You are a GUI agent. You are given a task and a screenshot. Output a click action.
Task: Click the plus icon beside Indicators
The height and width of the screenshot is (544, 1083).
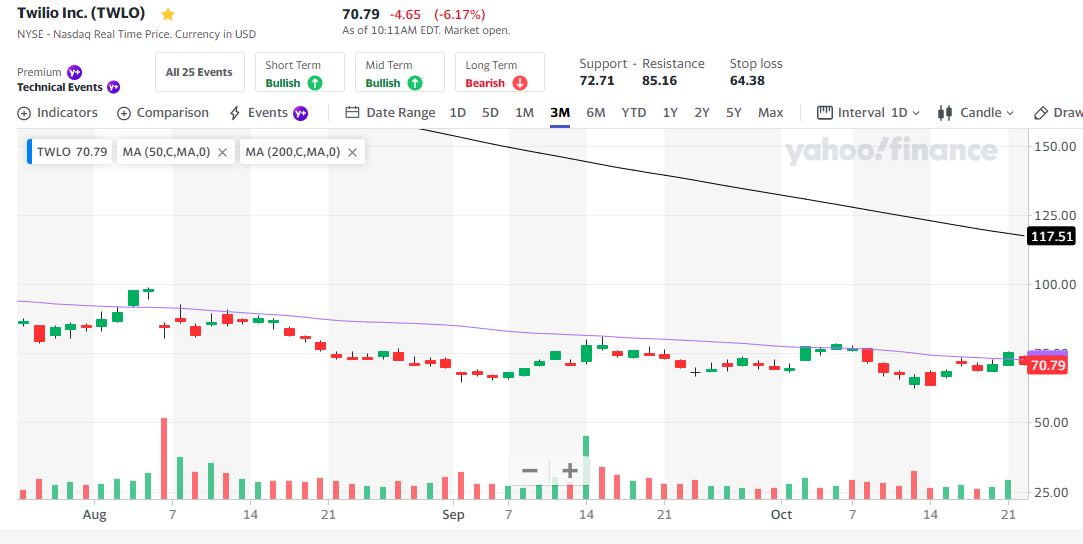pyautogui.click(x=24, y=113)
